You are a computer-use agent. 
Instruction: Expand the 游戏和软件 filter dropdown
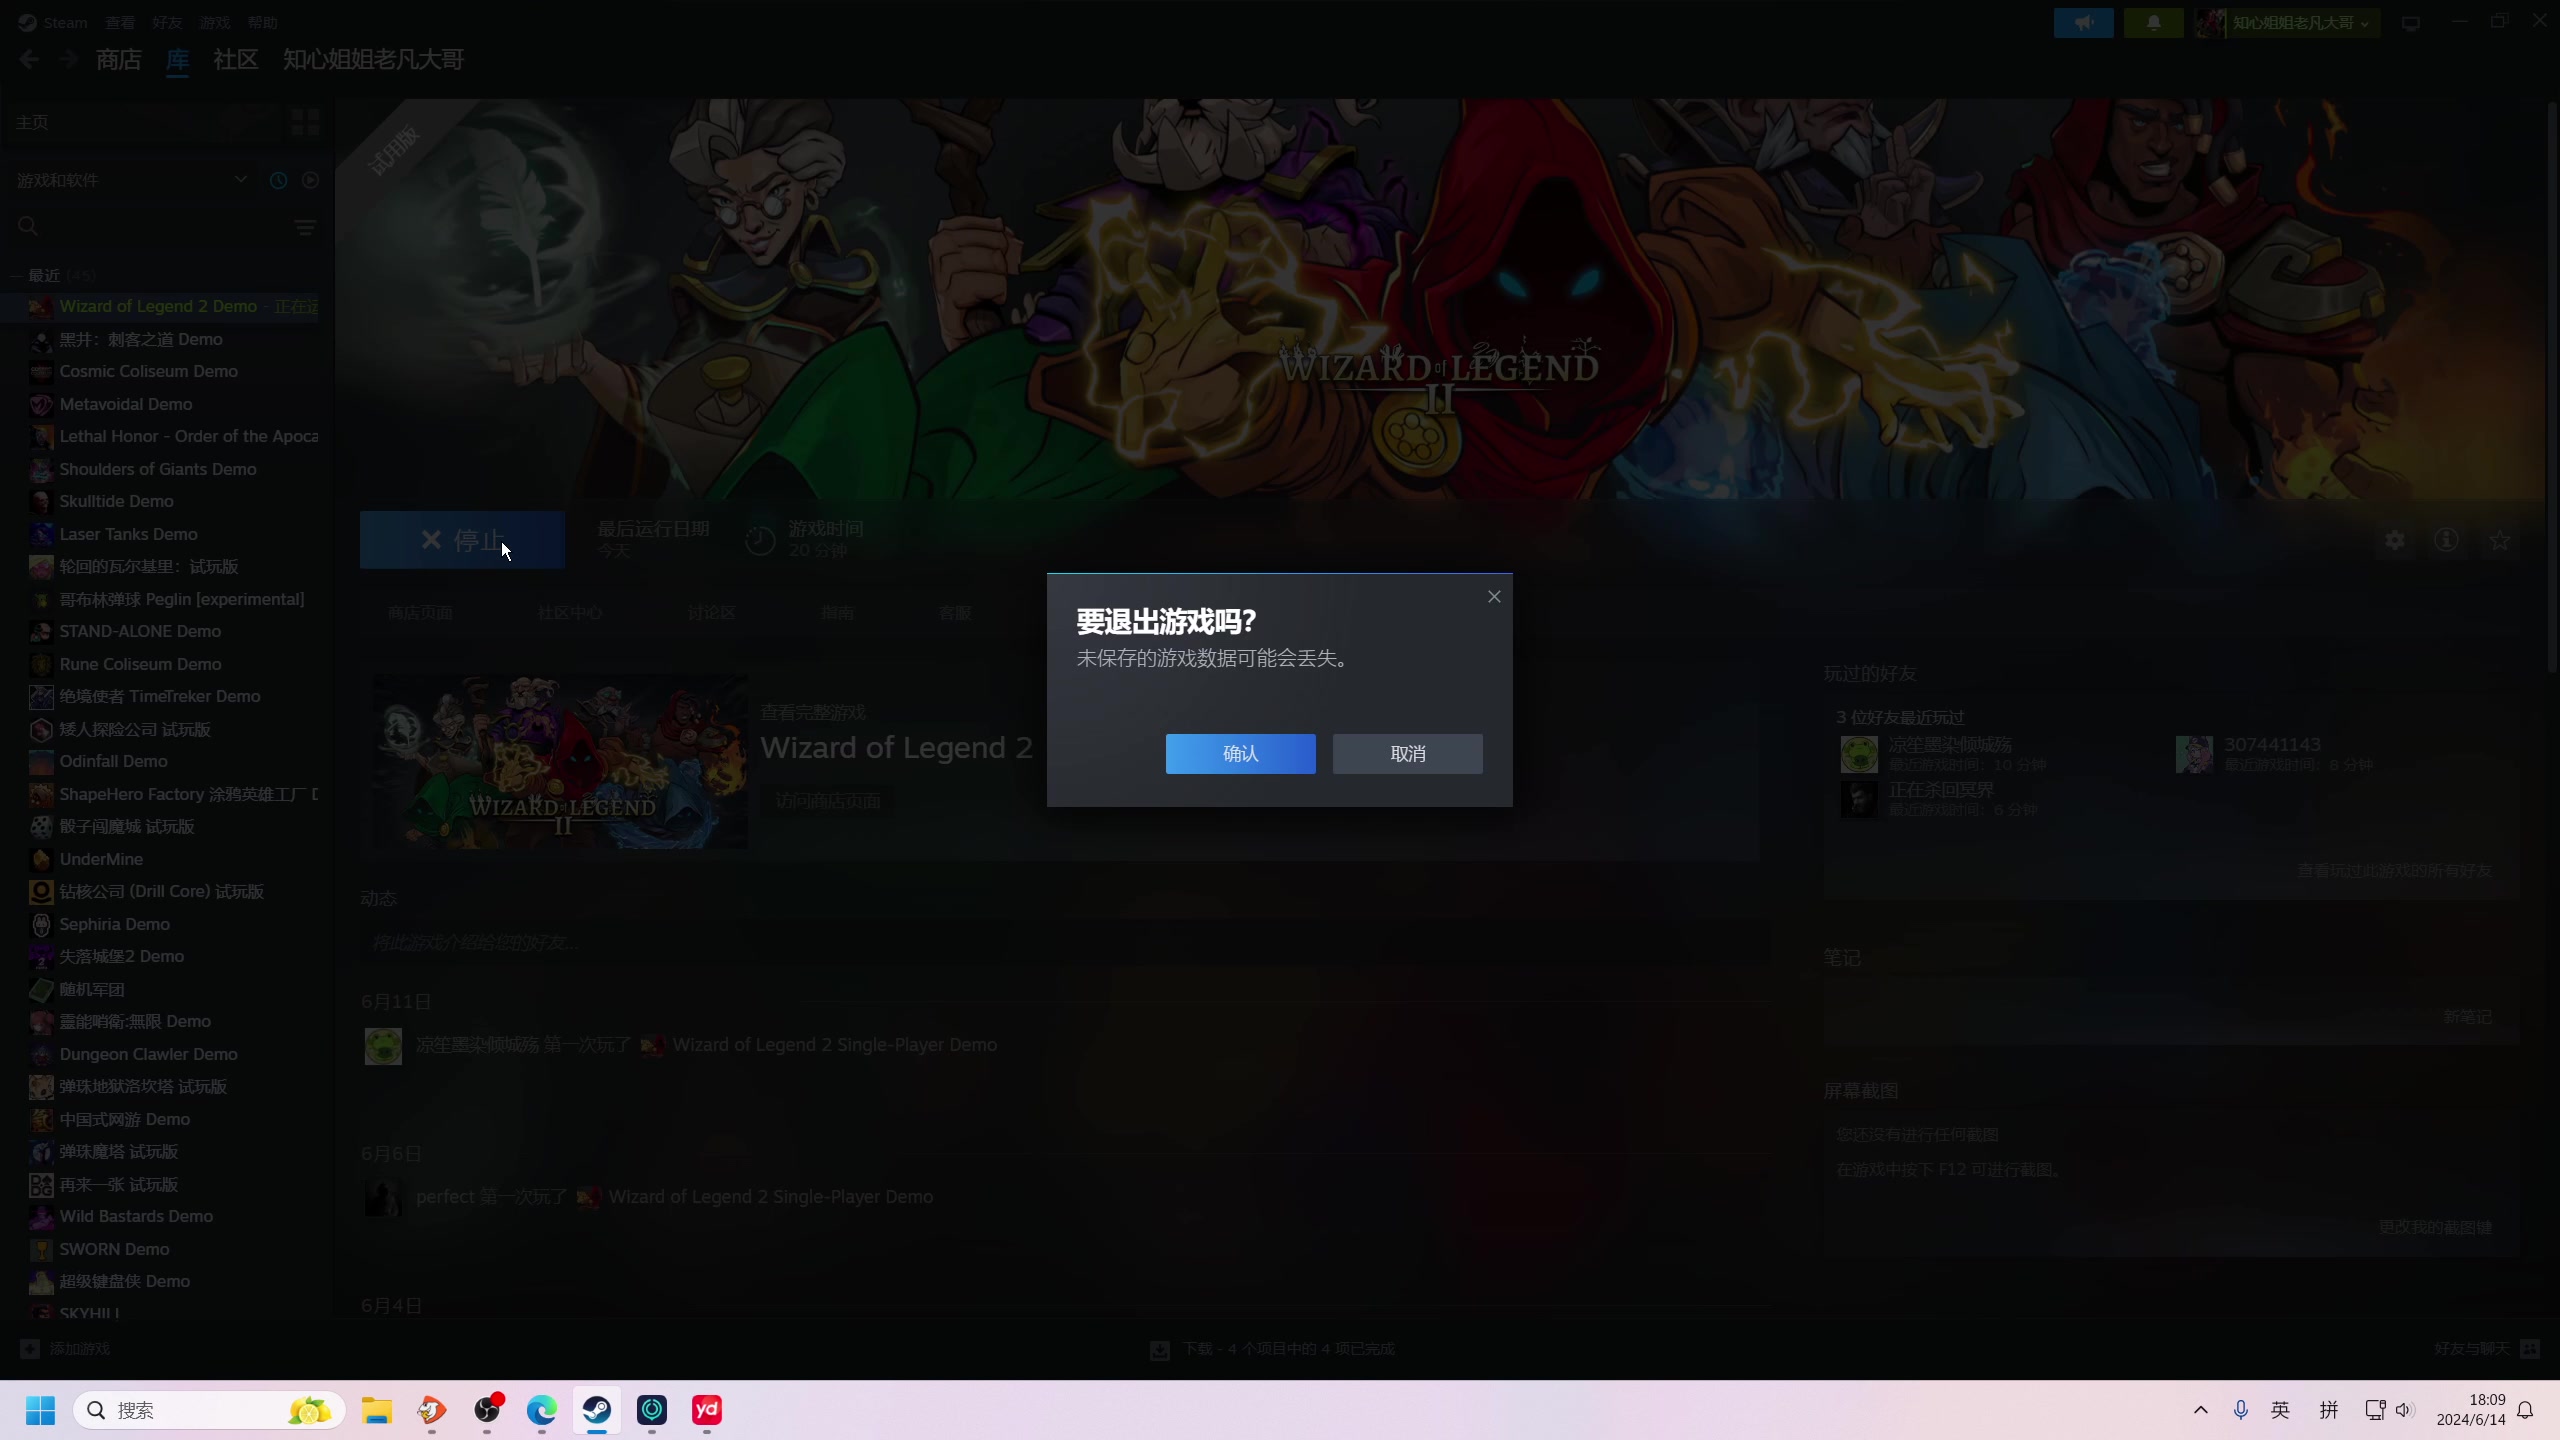click(132, 180)
